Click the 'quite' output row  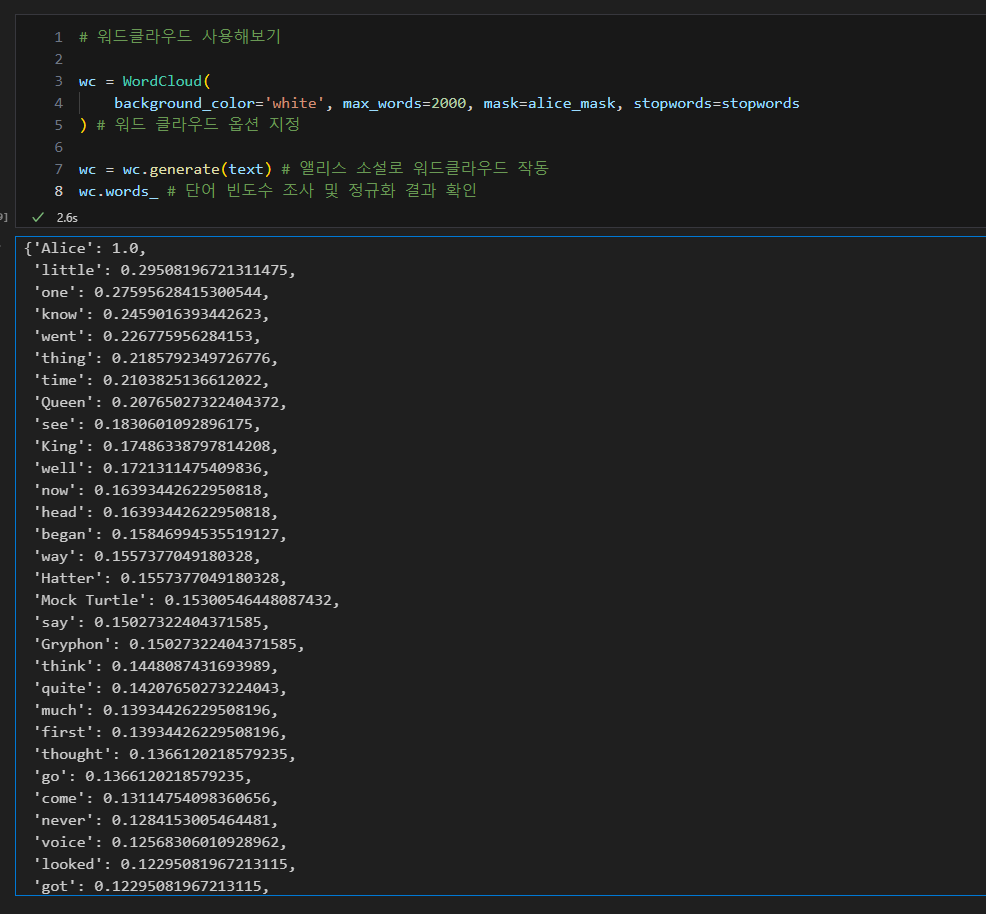(x=160, y=688)
